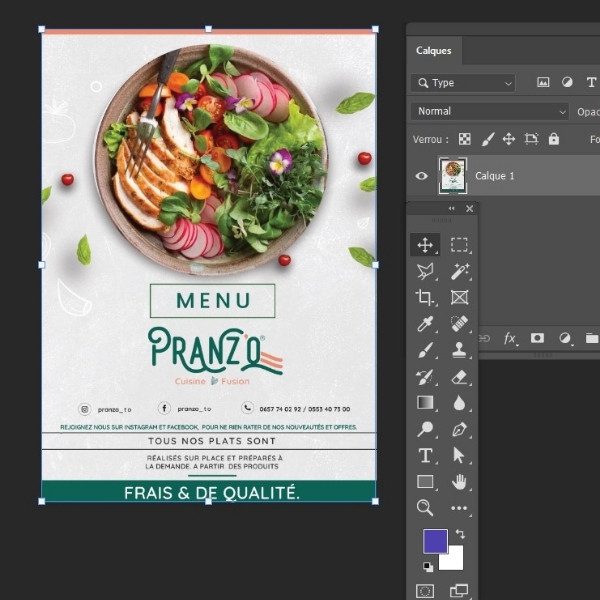Hide the Calque 1 layer with the eye icon

(x=422, y=176)
